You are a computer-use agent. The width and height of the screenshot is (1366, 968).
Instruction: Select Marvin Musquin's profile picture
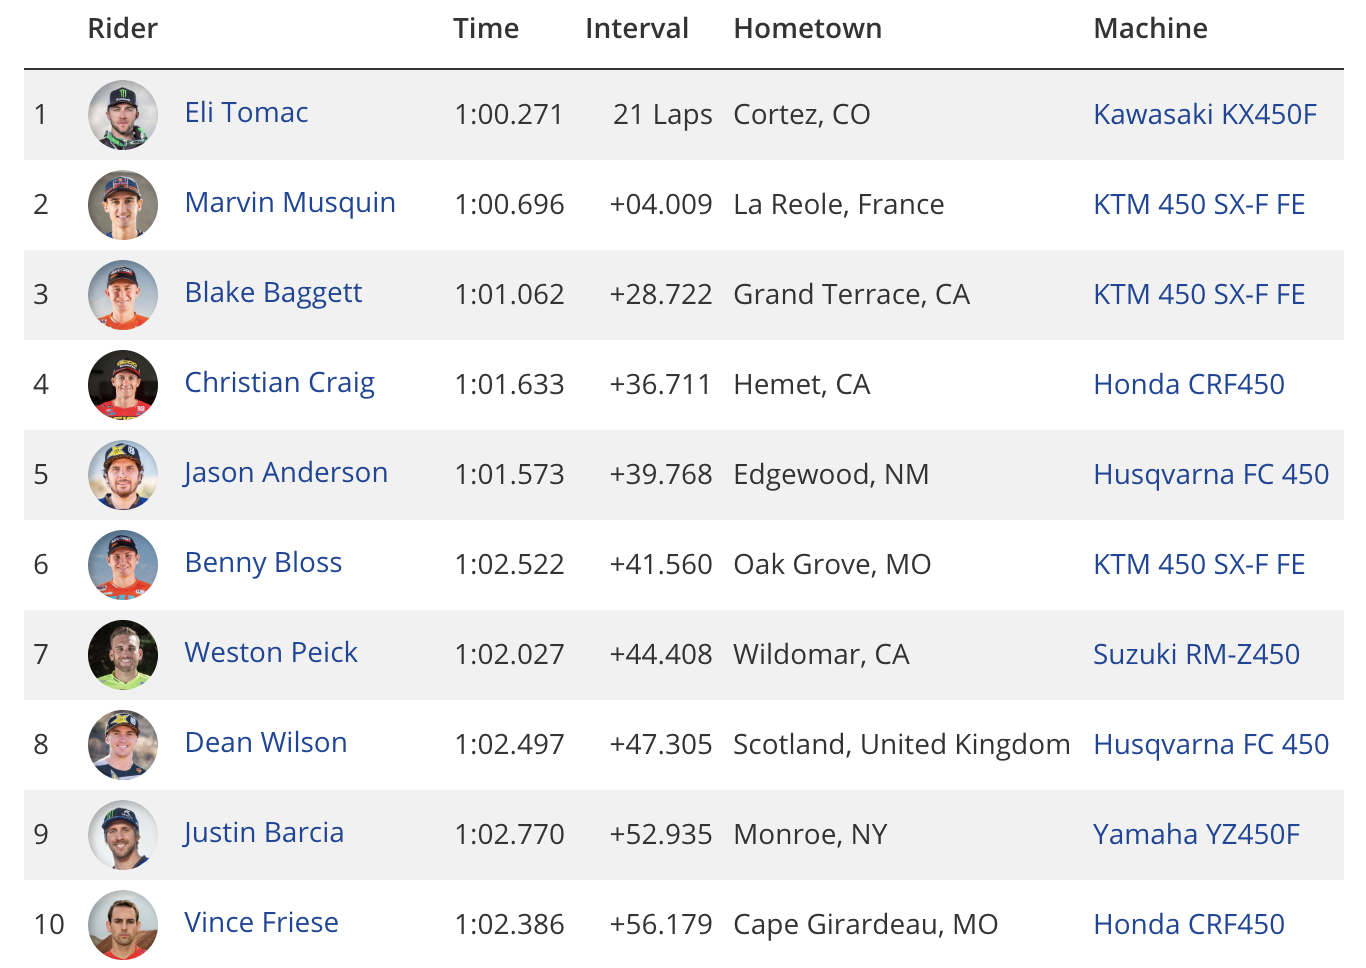123,205
